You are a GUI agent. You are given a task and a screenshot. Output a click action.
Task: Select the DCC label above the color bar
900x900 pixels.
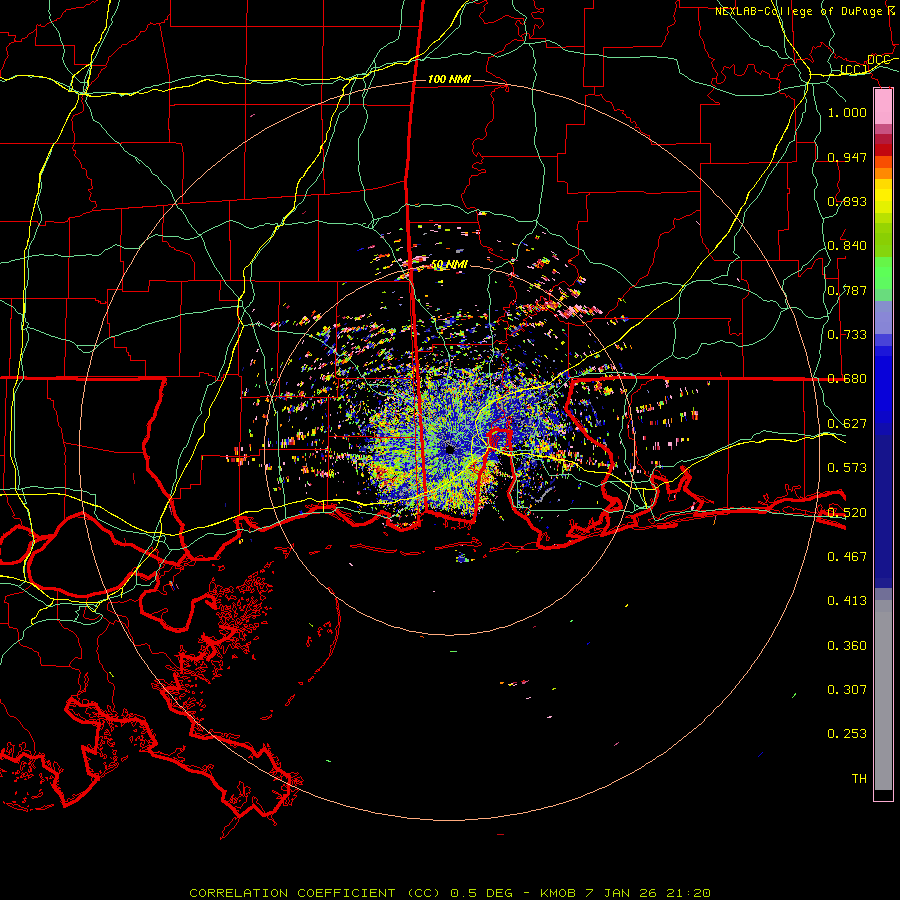[879, 60]
